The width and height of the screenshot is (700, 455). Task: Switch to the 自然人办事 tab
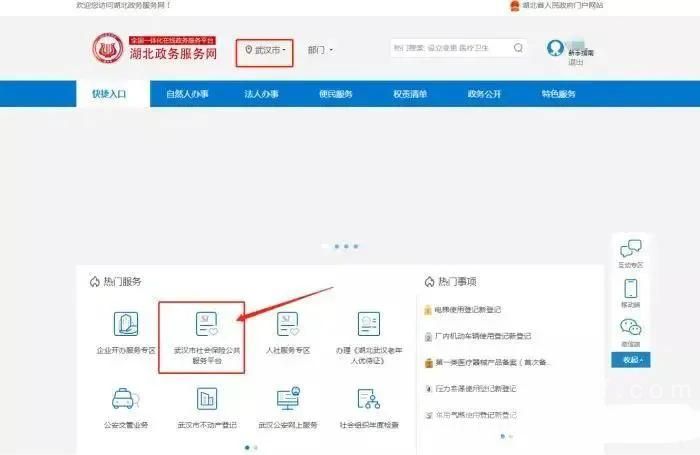coord(187,94)
